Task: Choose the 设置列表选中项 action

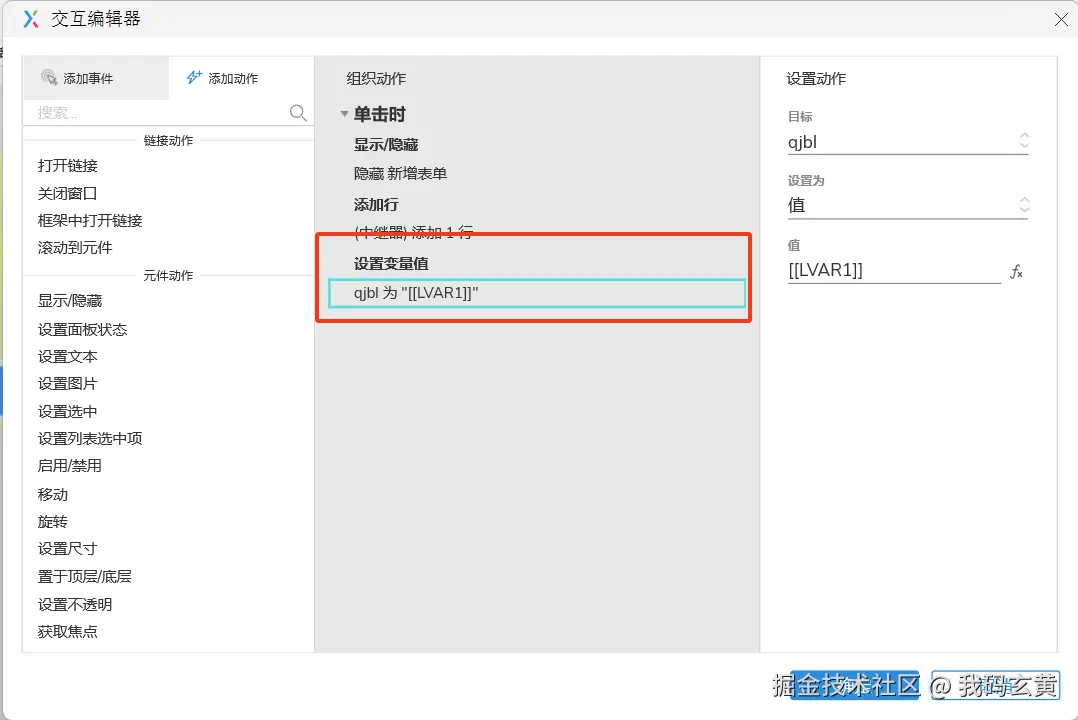Action: pos(90,439)
